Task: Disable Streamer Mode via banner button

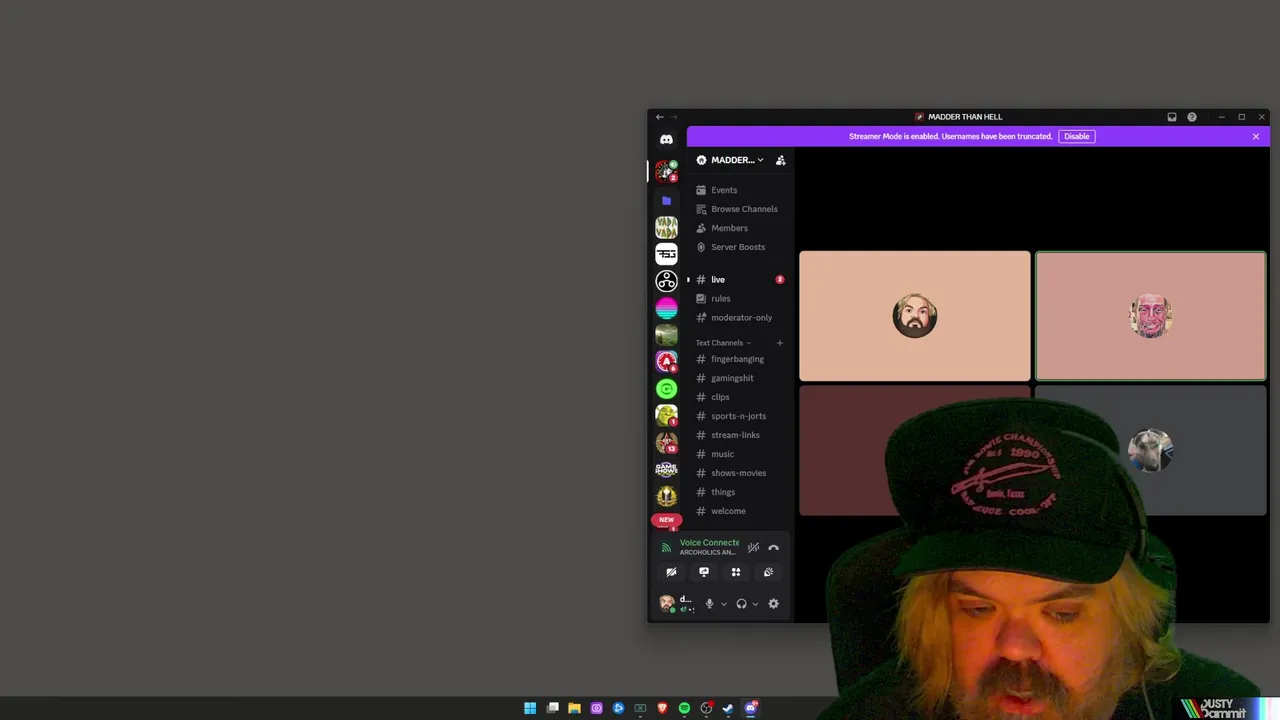Action: tap(1077, 136)
